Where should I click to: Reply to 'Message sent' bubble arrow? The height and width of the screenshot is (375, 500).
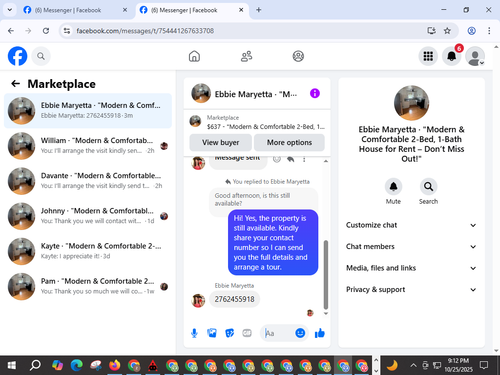[x=291, y=159]
